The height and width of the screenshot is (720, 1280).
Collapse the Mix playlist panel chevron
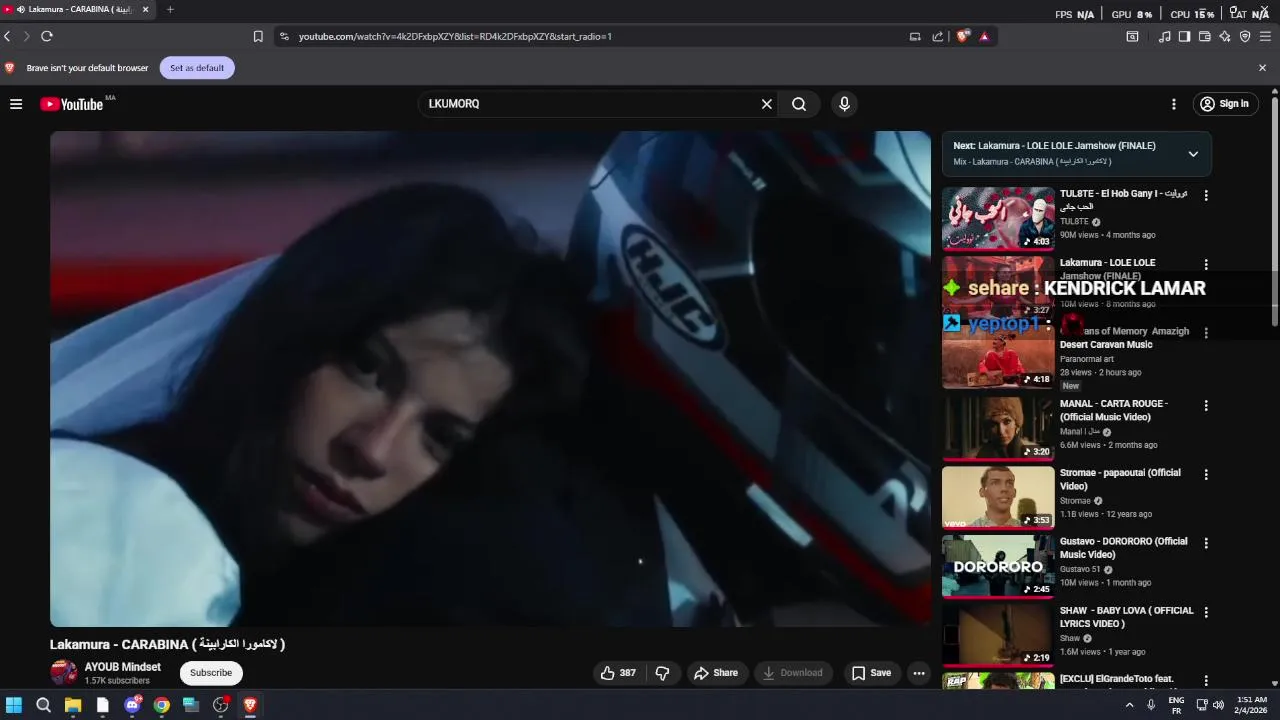[1193, 154]
